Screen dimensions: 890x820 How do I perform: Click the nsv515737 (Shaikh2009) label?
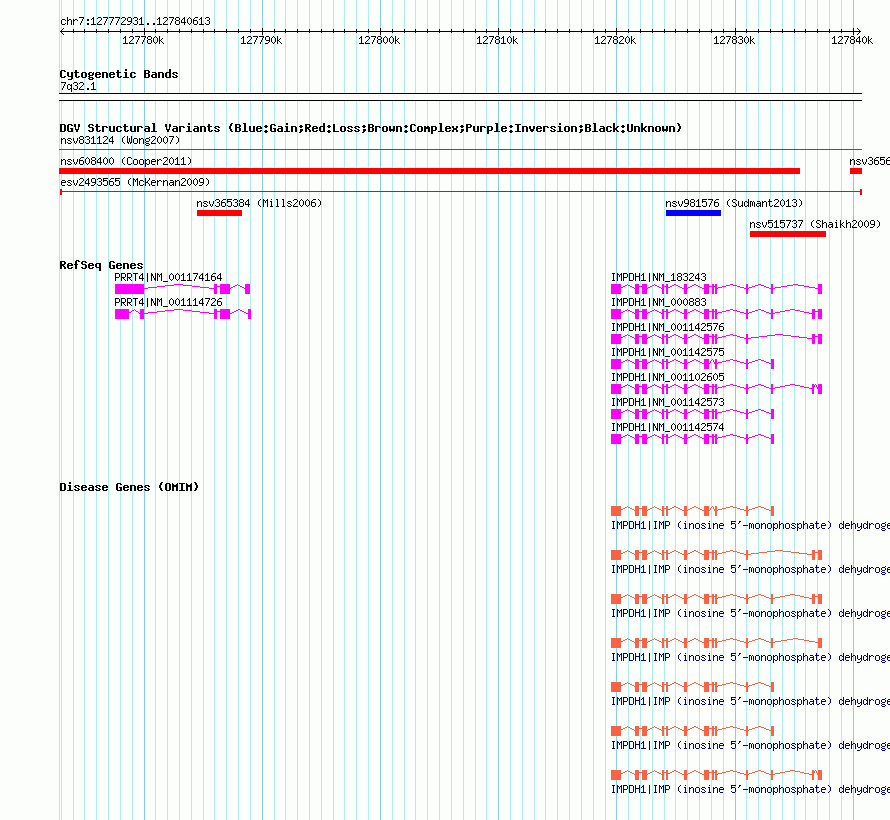tap(815, 224)
